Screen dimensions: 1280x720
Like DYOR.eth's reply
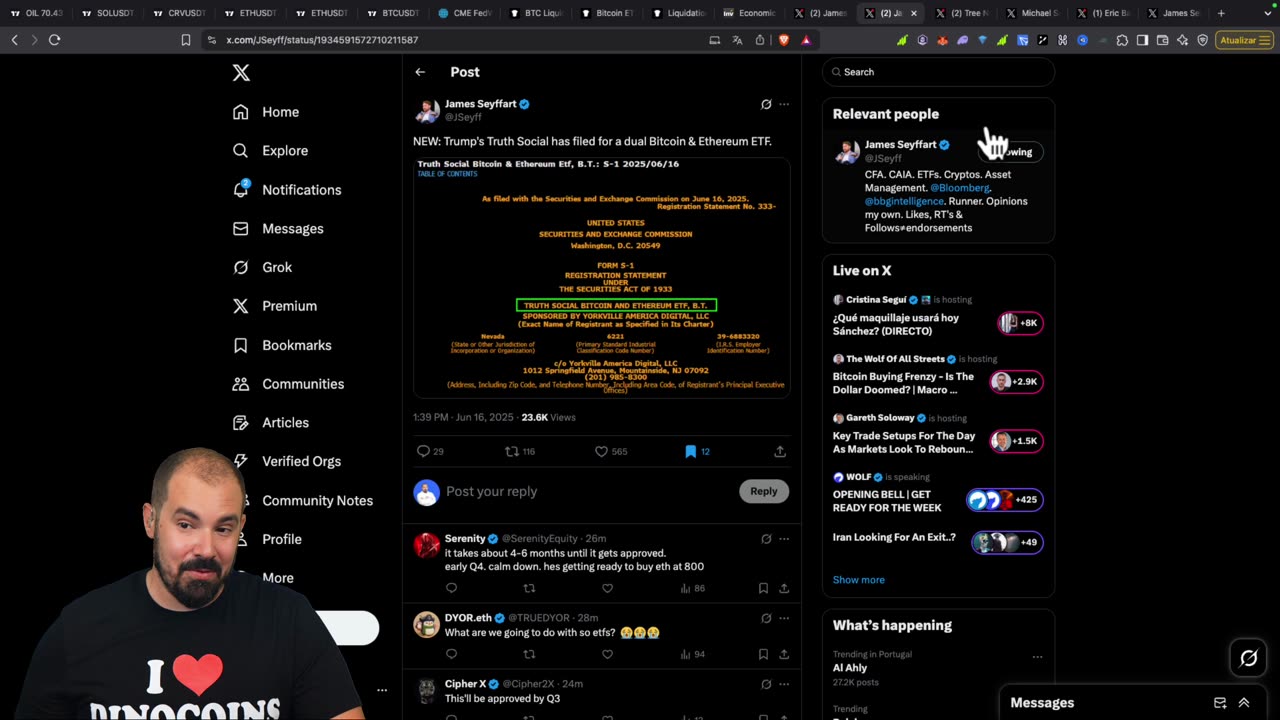coord(607,654)
